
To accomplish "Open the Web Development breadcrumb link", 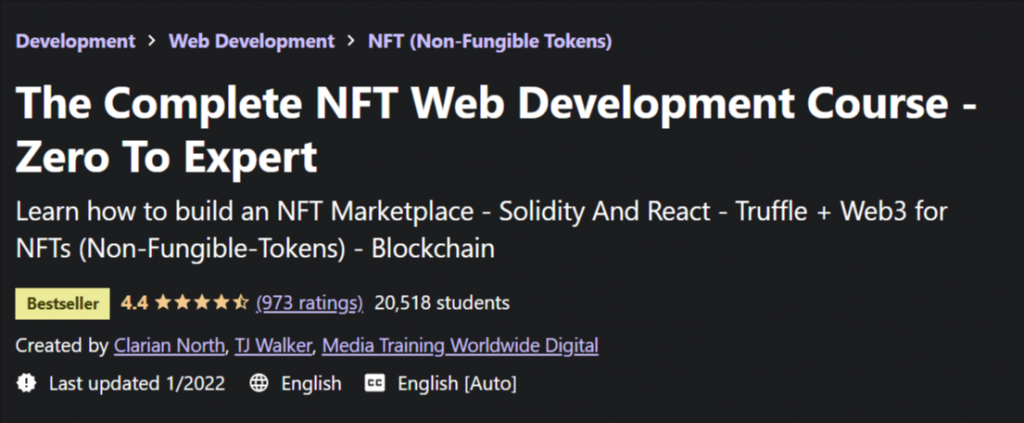I will pyautogui.click(x=251, y=42).
